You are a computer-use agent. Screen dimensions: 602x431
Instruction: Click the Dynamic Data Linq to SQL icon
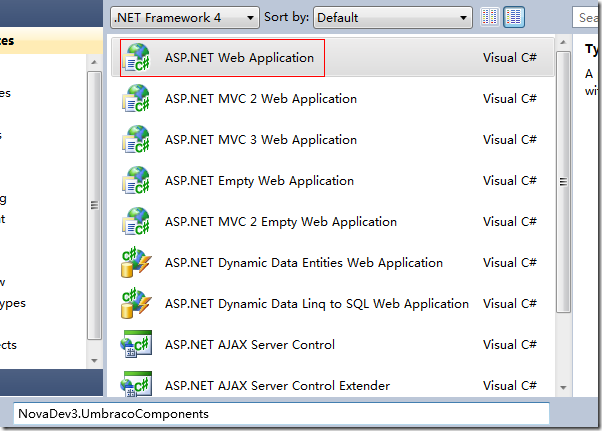136,304
